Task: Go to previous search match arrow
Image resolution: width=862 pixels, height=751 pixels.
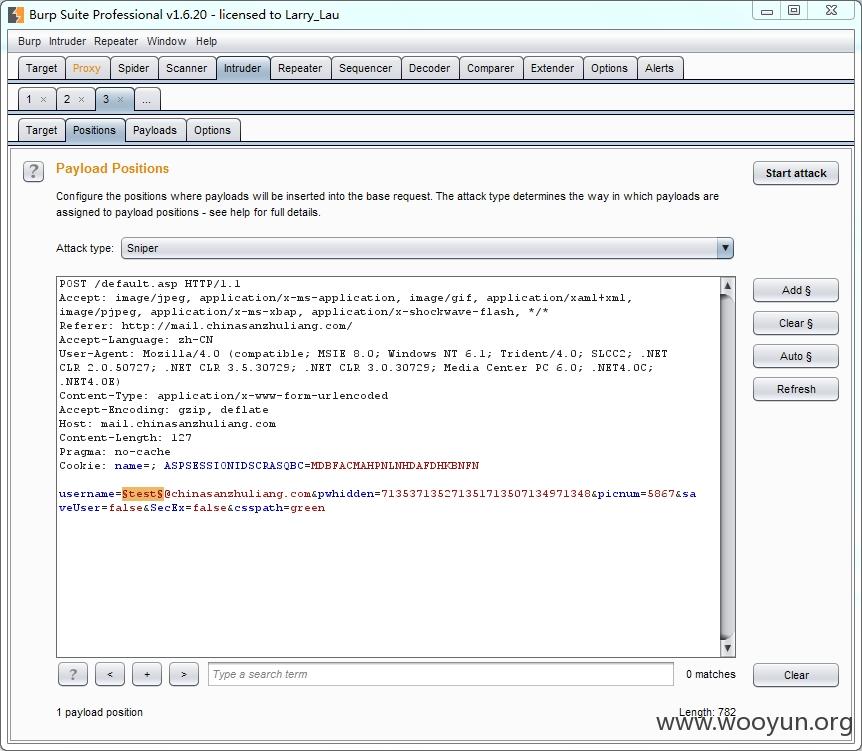Action: pos(110,674)
